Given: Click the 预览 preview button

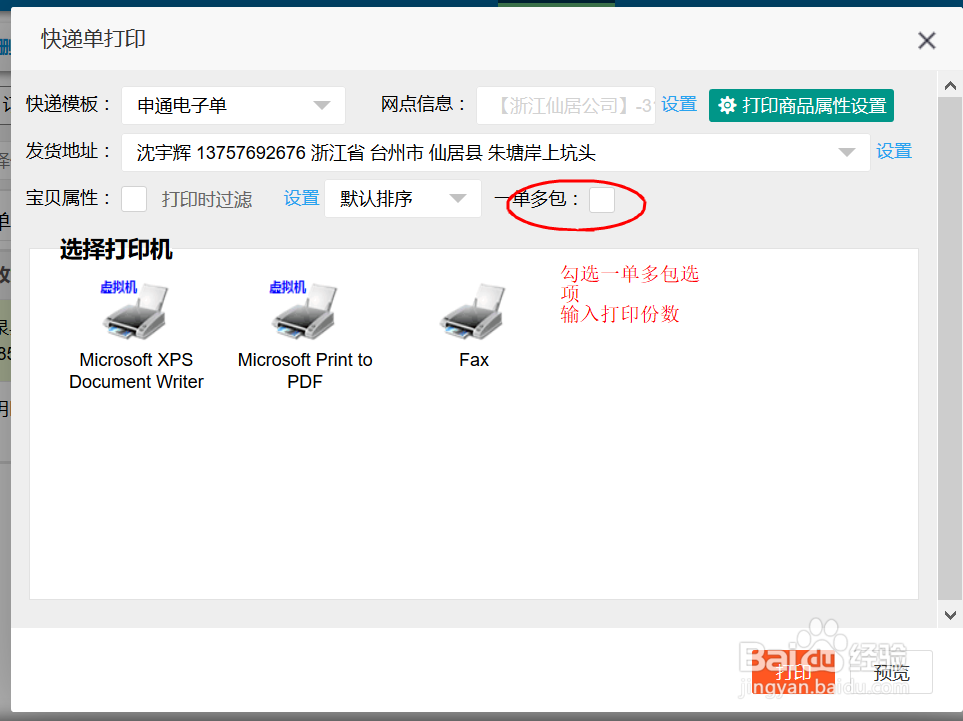Looking at the screenshot, I should point(891,672).
